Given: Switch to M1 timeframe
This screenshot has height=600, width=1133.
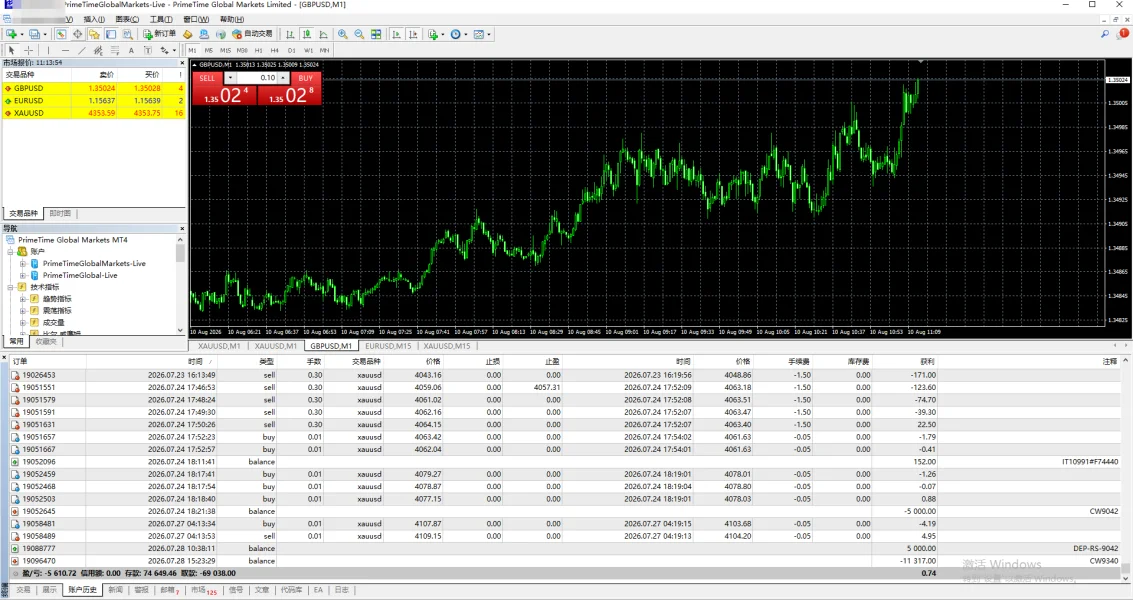Looking at the screenshot, I should click(x=192, y=51).
